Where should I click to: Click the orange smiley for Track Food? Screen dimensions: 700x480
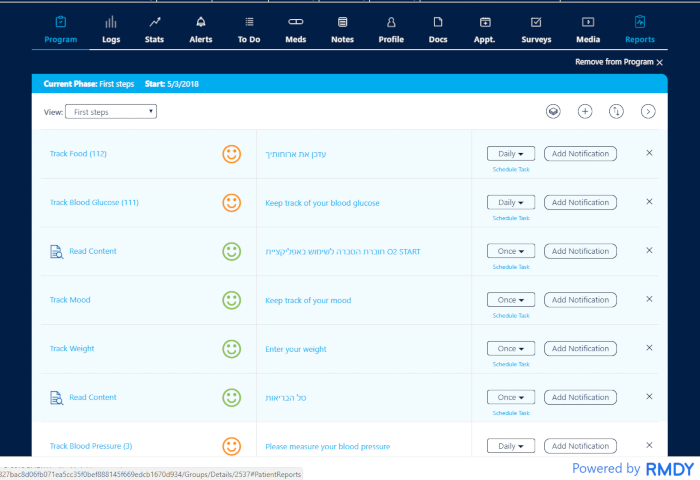pyautogui.click(x=232, y=154)
